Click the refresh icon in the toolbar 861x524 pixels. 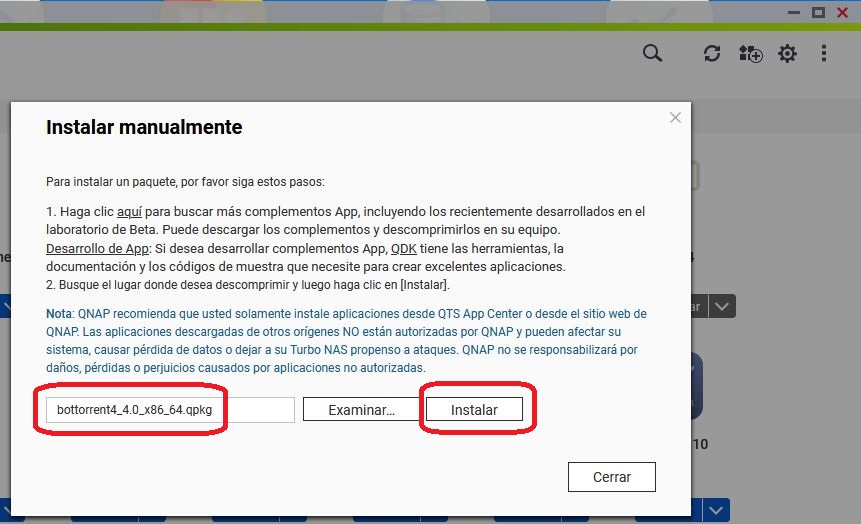coord(712,54)
